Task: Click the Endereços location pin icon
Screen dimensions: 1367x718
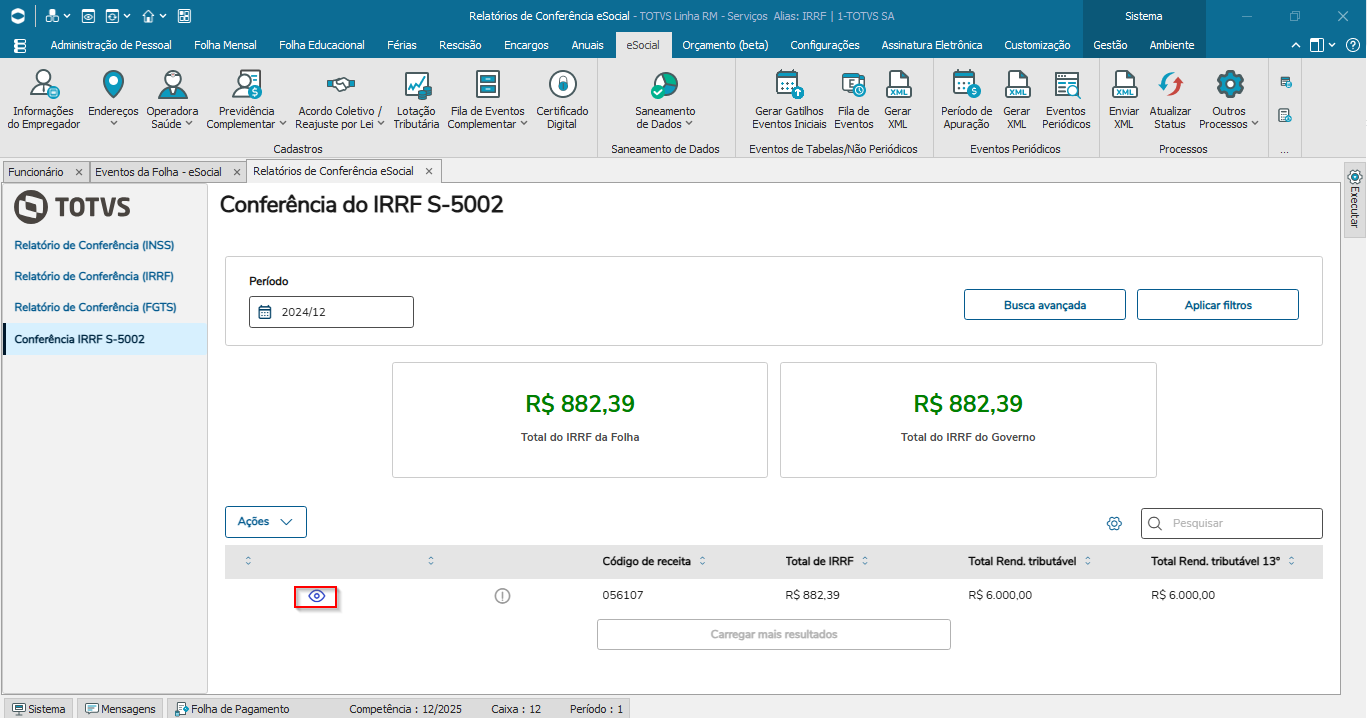Action: coord(113,84)
